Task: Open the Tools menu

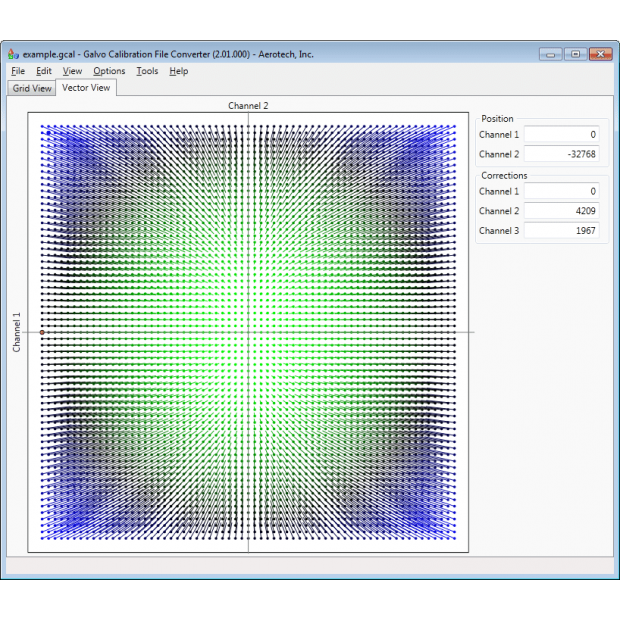Action: [147, 71]
